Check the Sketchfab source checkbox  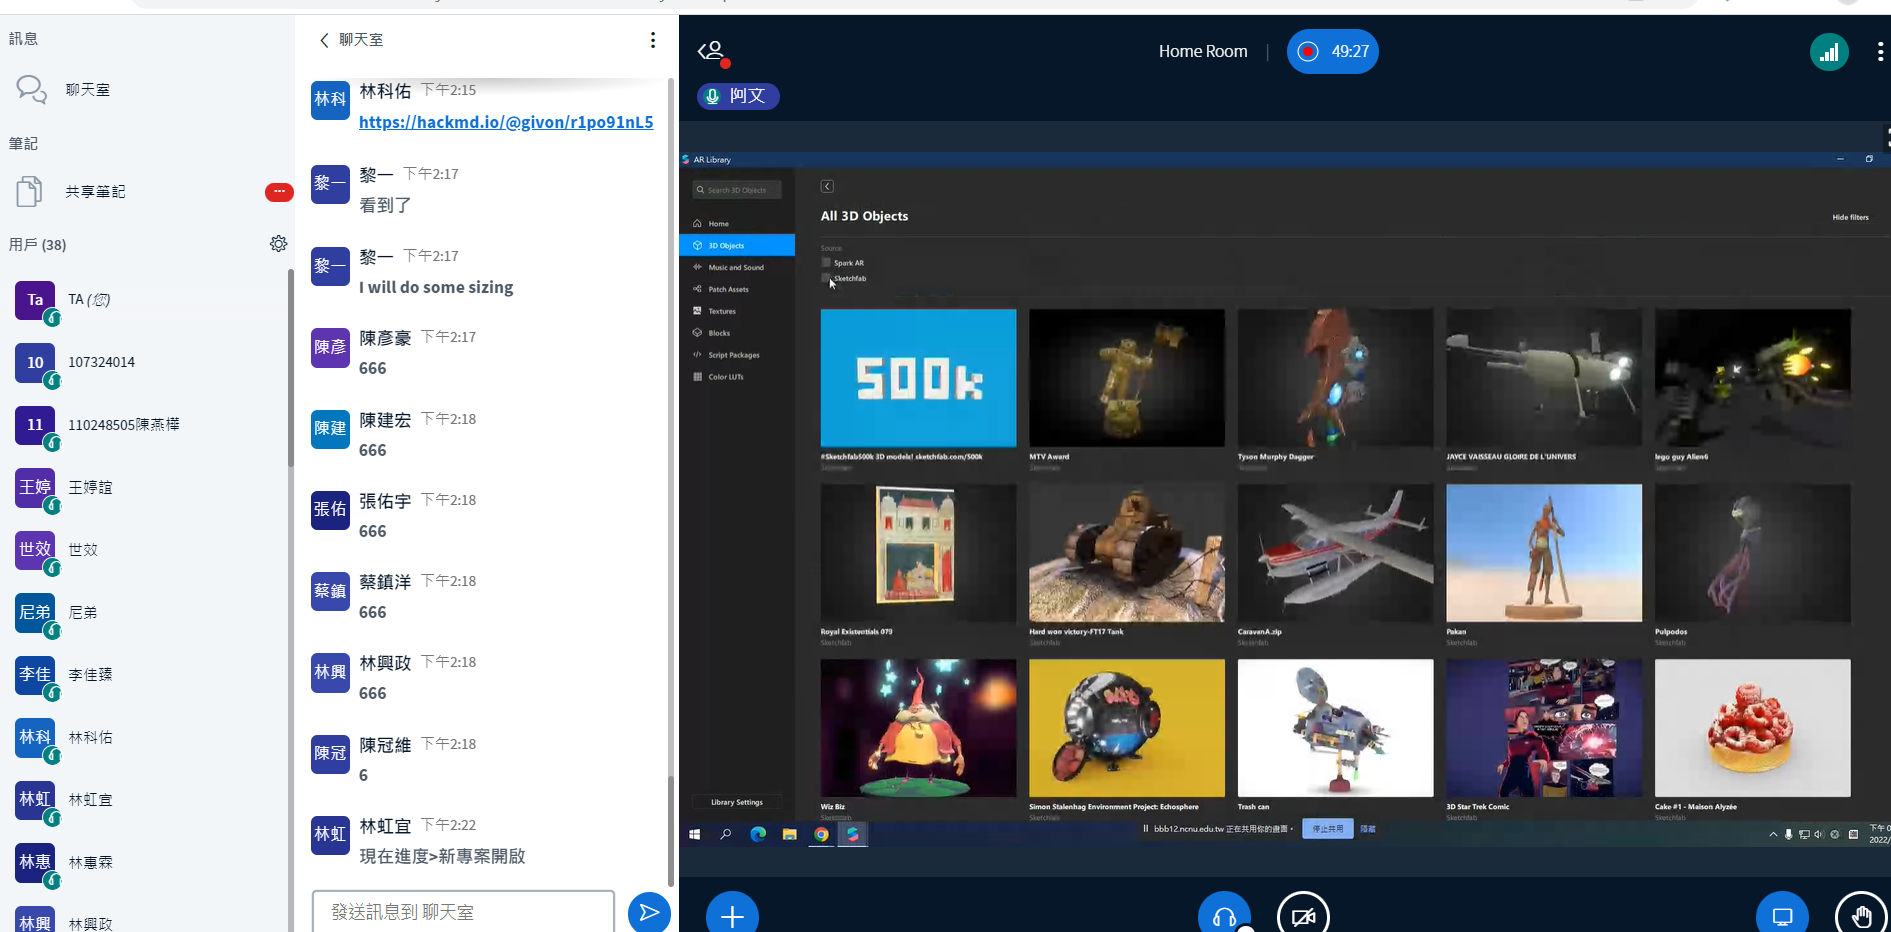pos(826,278)
